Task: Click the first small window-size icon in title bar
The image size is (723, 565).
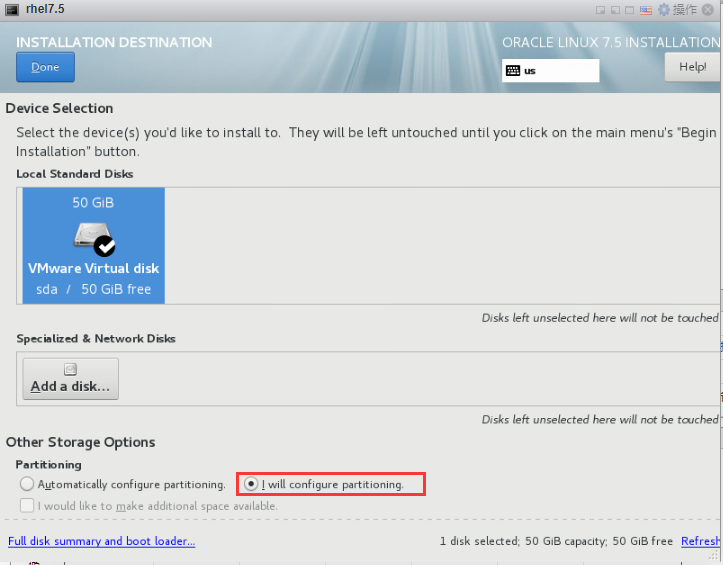Action: pos(600,10)
